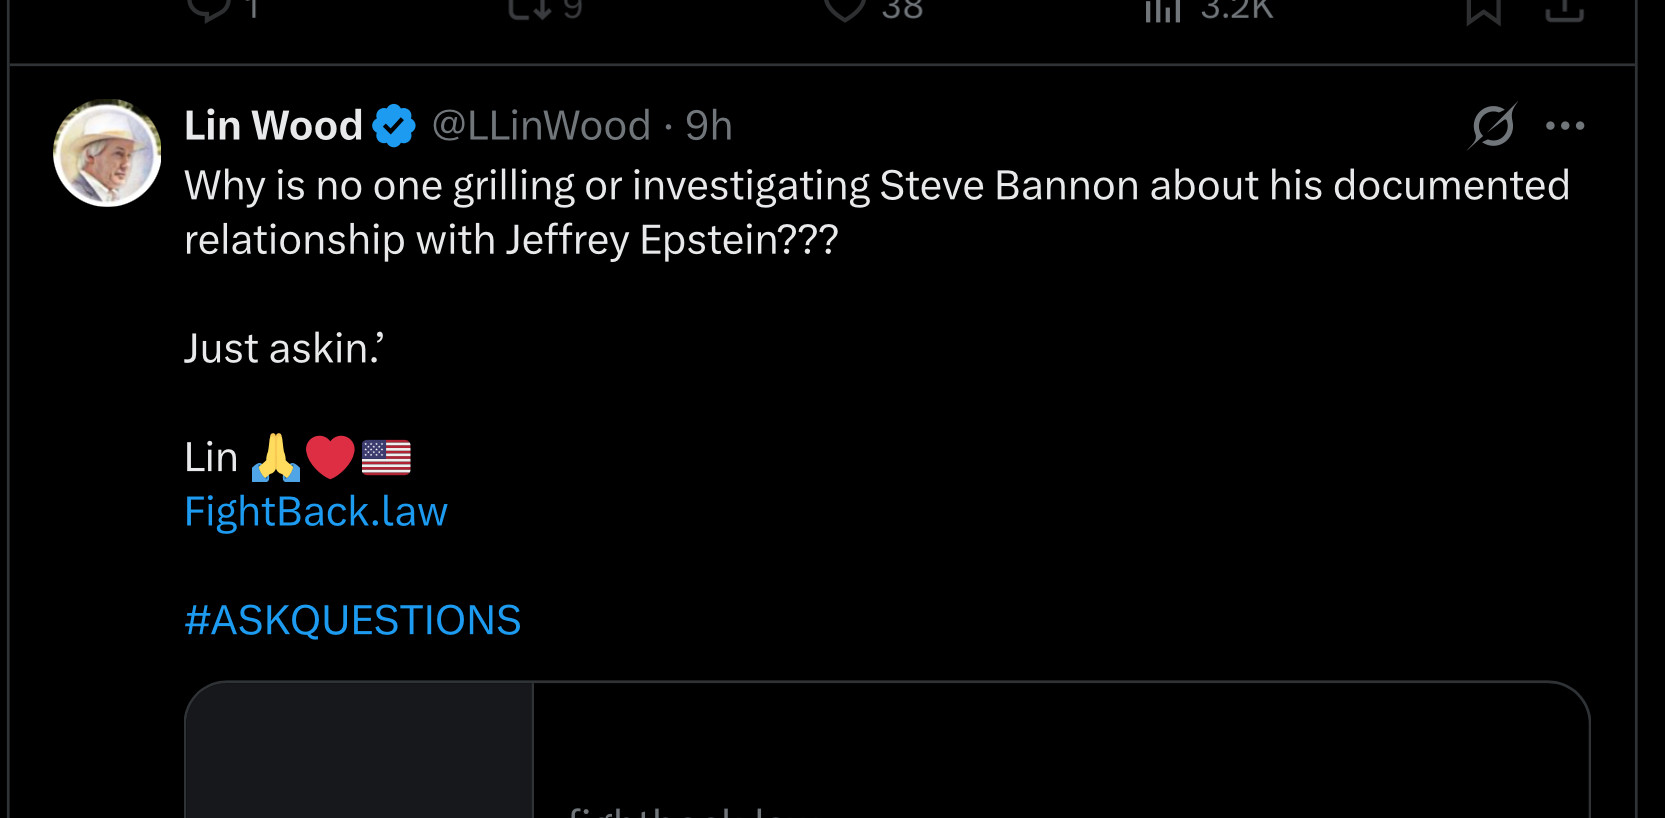Open the @LLinWood handle
This screenshot has height=818, width=1665.
click(x=541, y=126)
